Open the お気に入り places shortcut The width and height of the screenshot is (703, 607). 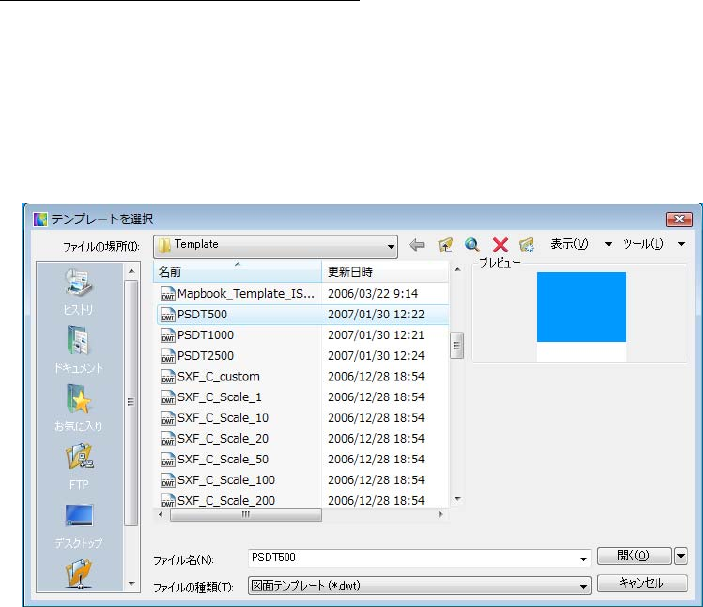[79, 408]
